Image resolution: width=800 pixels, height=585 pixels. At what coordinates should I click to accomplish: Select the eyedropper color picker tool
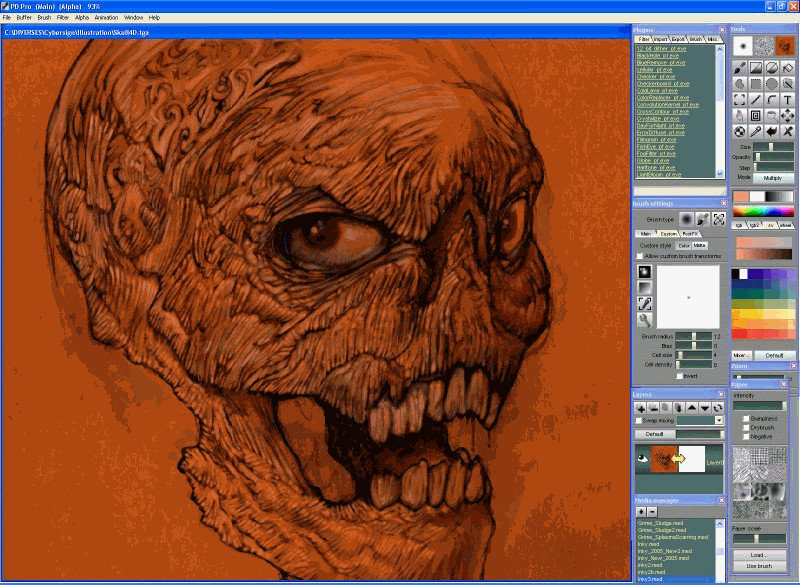(756, 131)
